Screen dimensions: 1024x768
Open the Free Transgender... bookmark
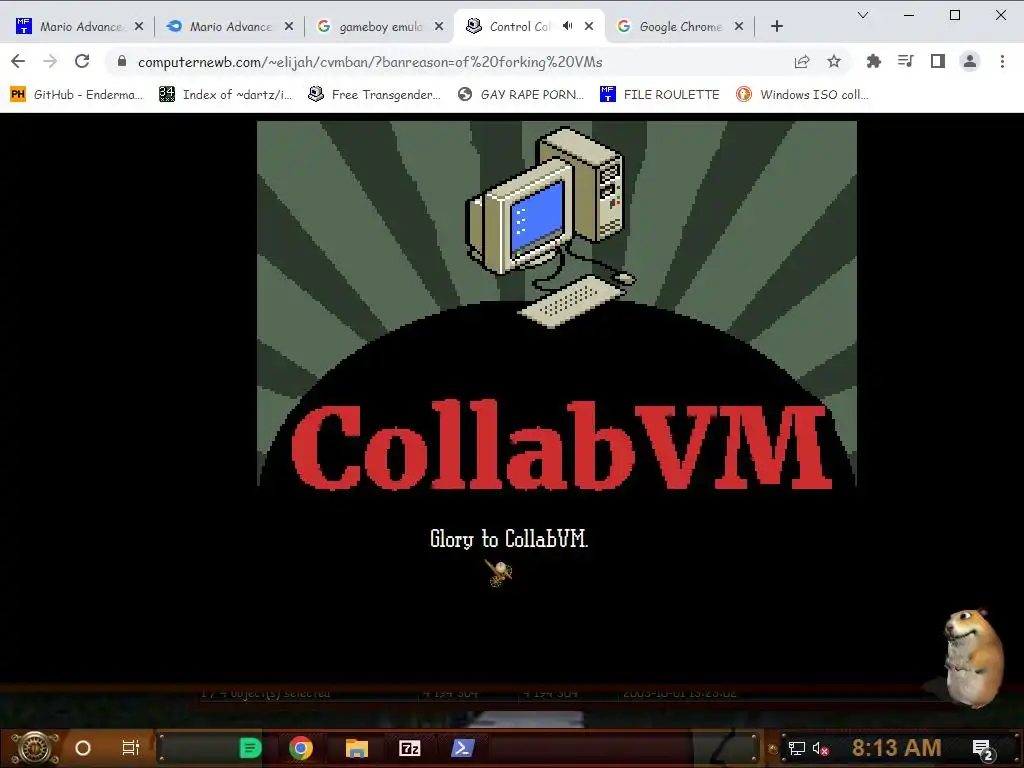(x=375, y=95)
